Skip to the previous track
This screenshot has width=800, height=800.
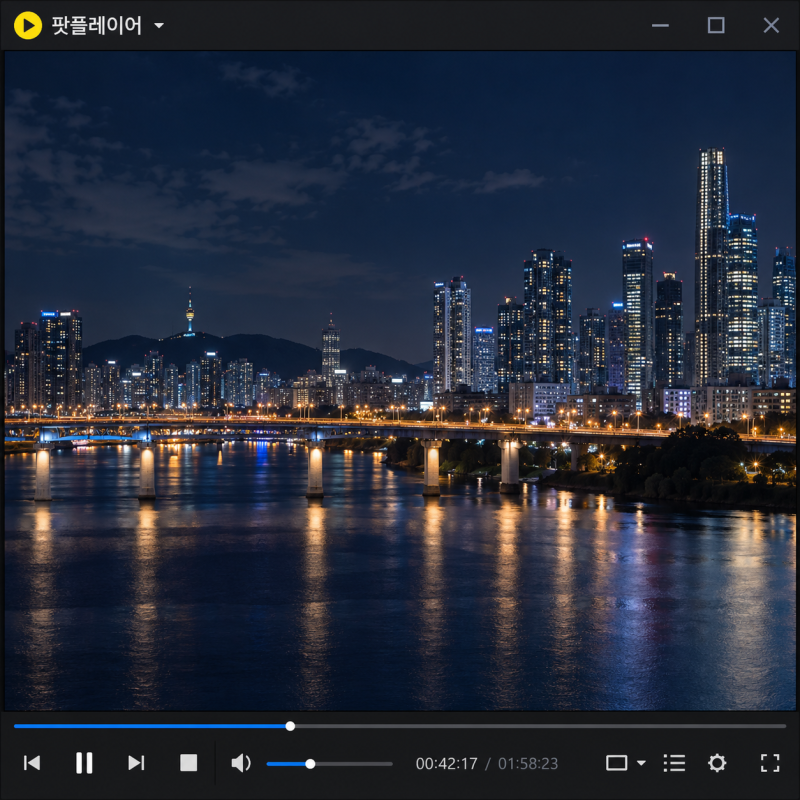32,763
